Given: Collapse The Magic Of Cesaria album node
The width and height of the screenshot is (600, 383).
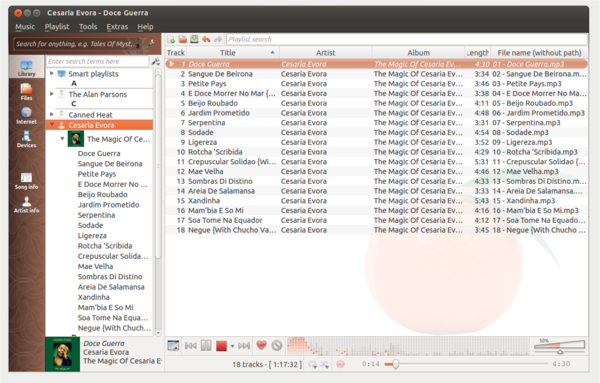Looking at the screenshot, I should click(x=62, y=139).
